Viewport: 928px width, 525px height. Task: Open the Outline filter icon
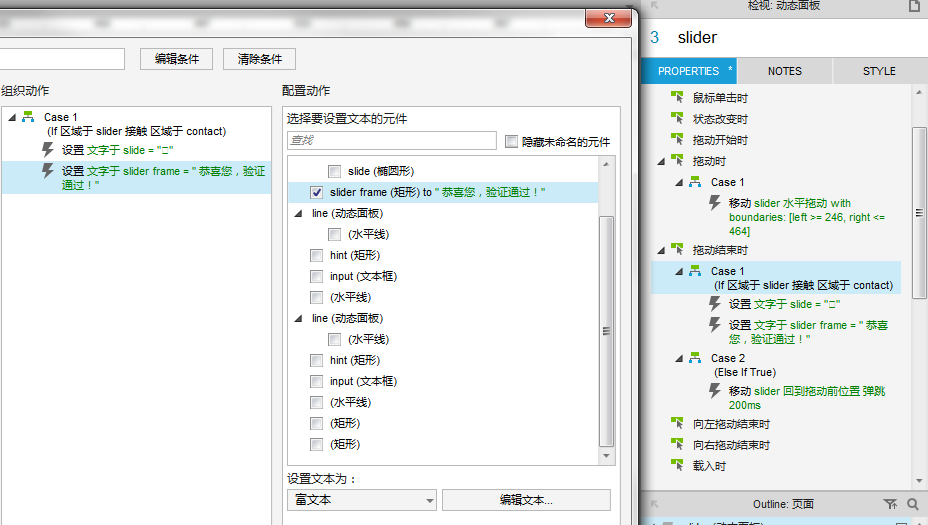[x=890, y=504]
